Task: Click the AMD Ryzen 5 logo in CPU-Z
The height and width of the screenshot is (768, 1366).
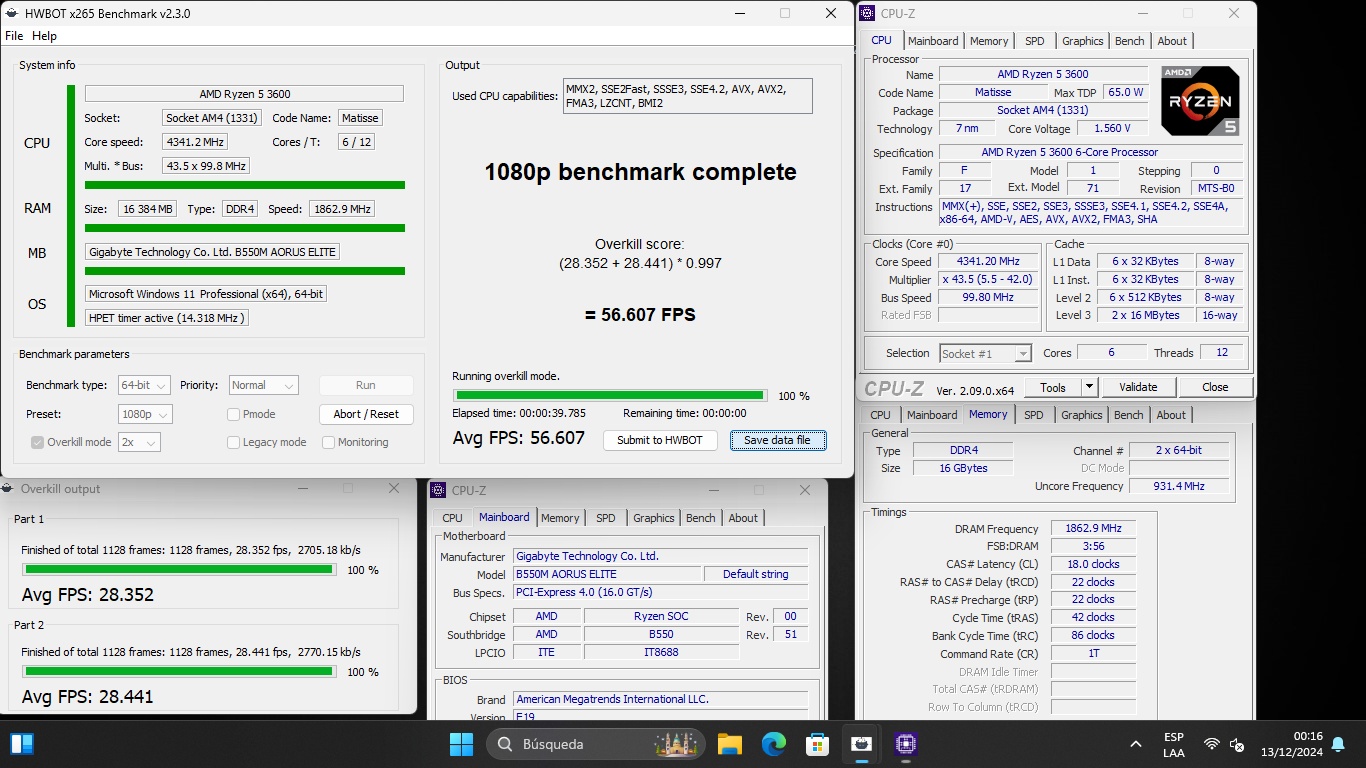Action: [1200, 101]
